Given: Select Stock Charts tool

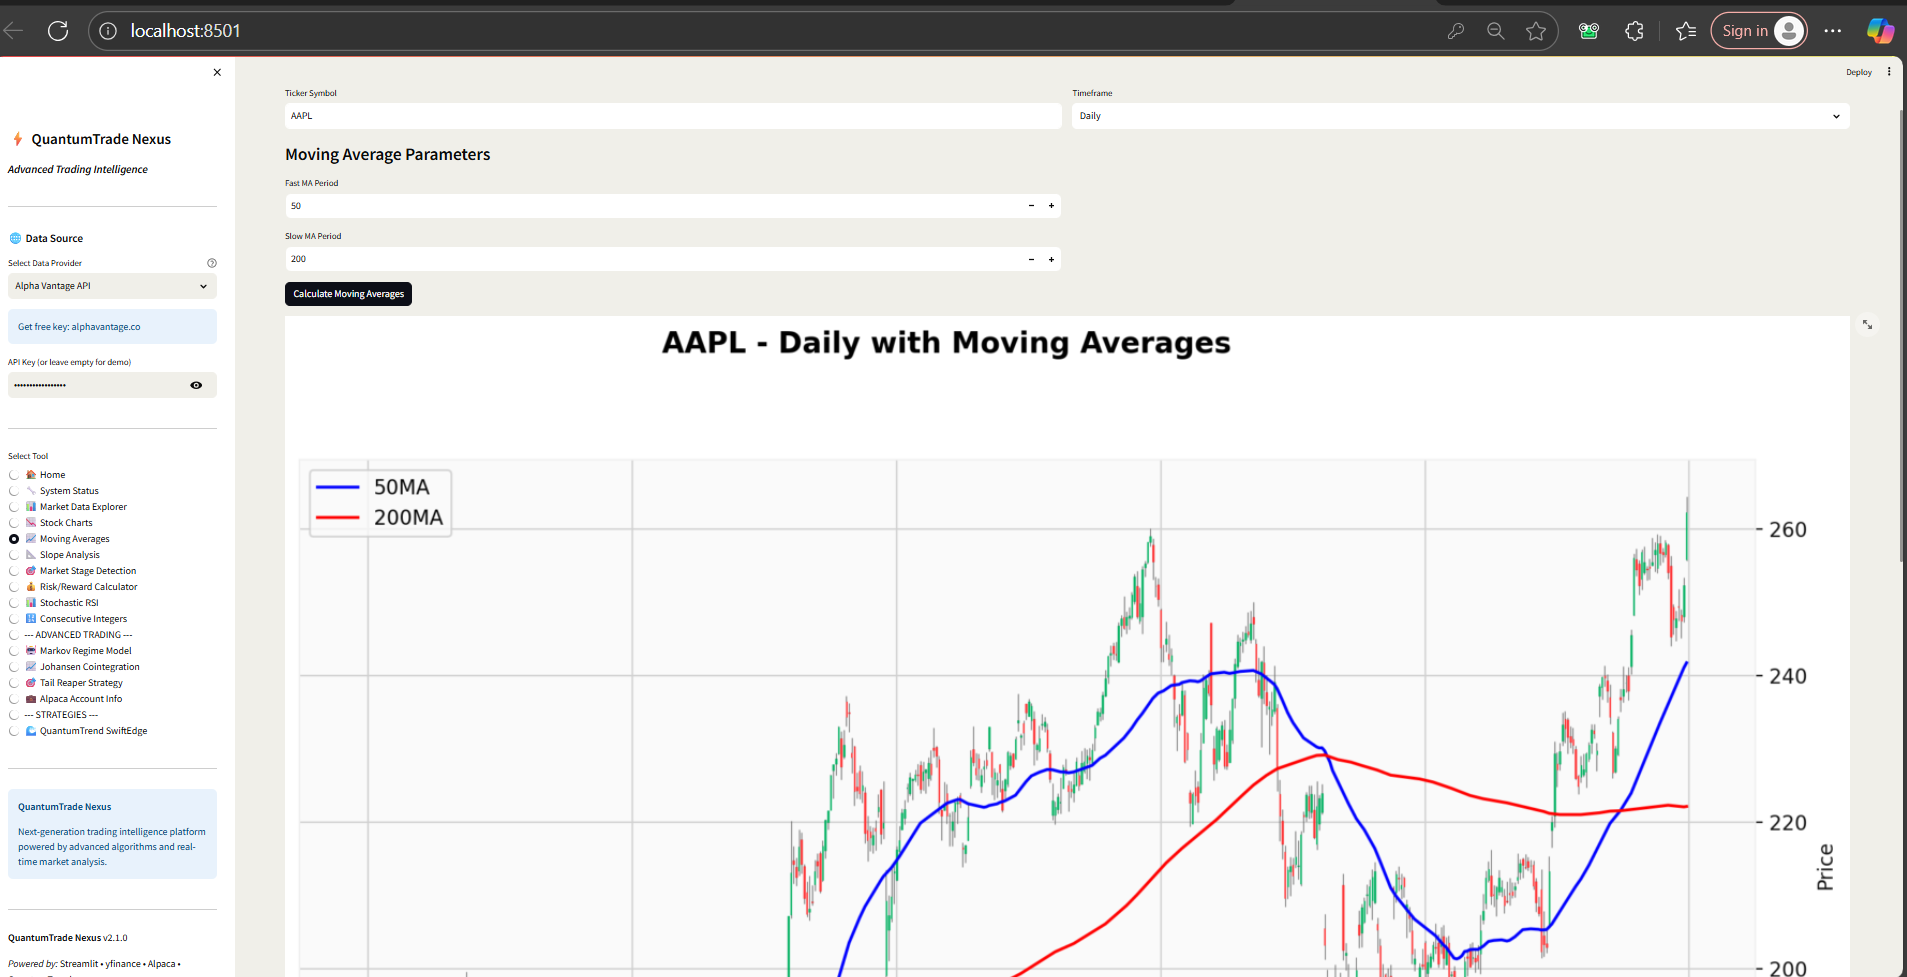Looking at the screenshot, I should (14, 523).
